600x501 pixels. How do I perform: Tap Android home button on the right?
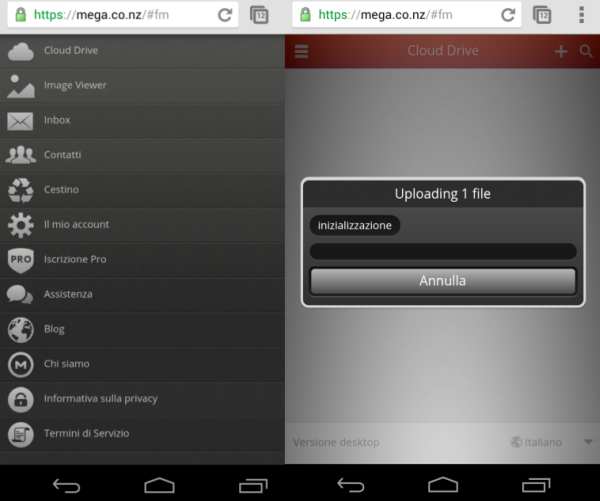443,485
